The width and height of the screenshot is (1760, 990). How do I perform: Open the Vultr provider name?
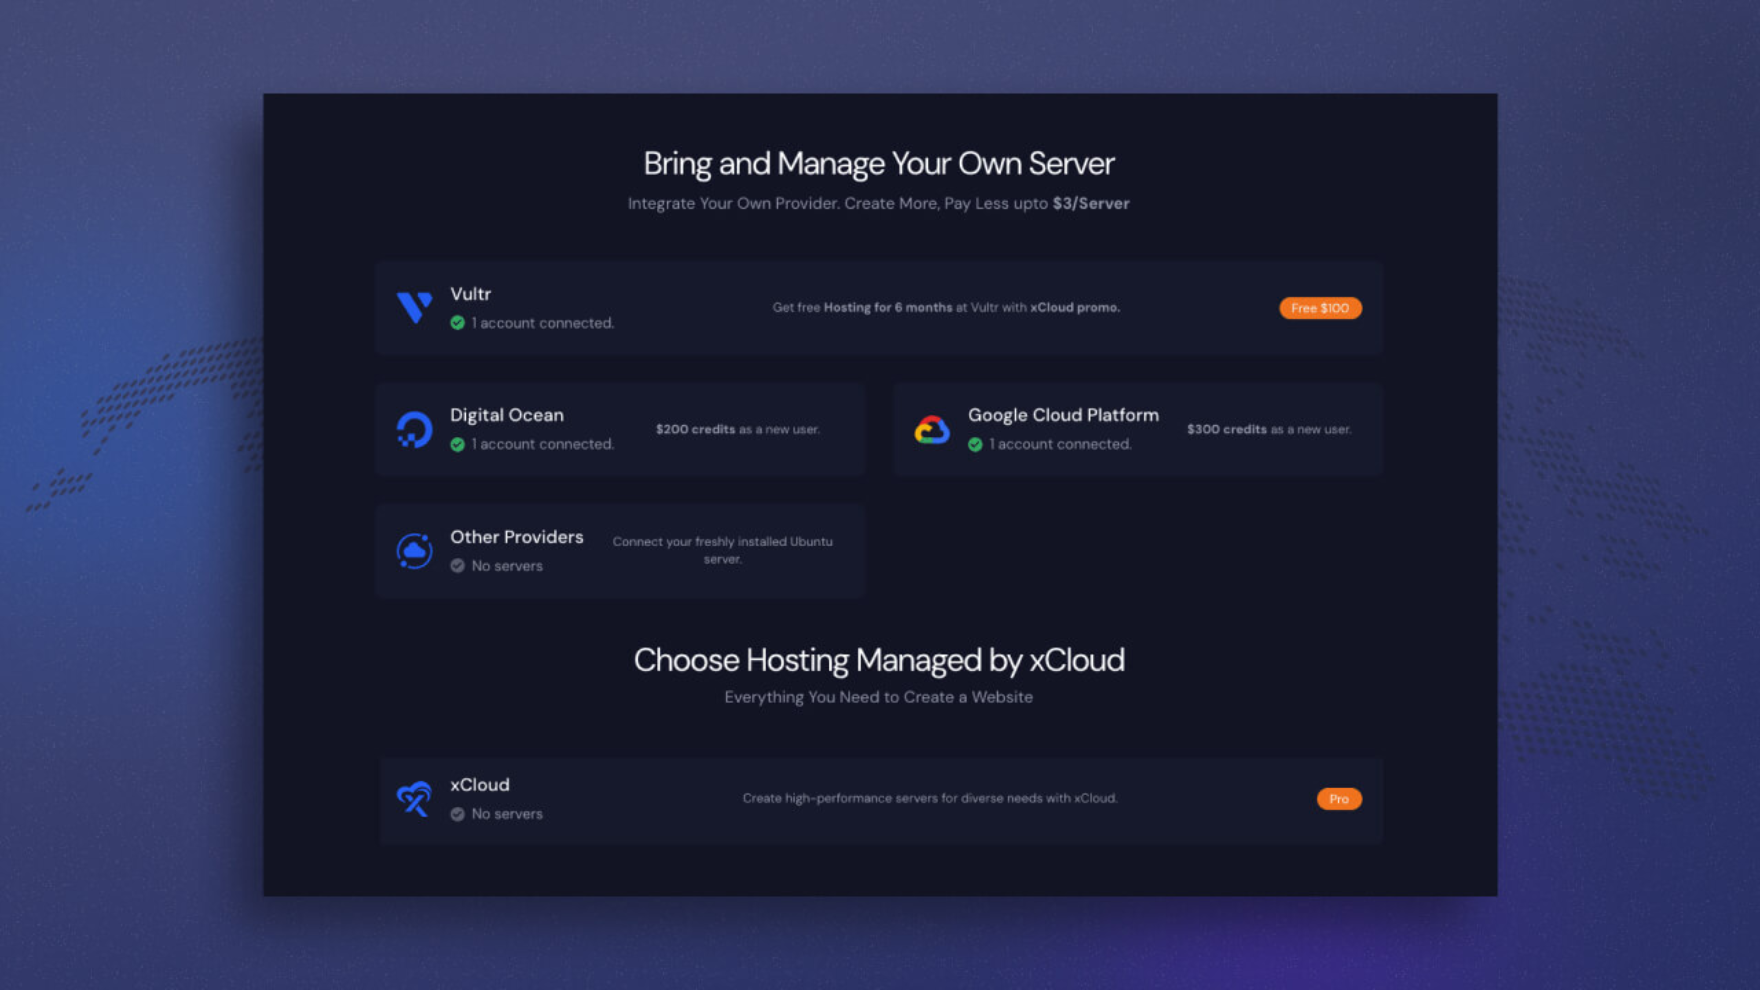[x=470, y=294]
